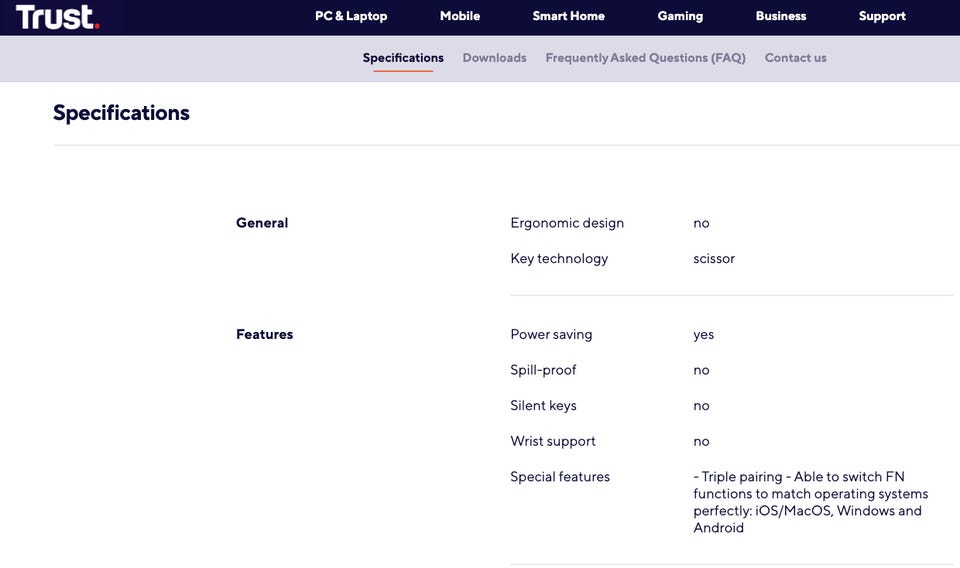Open the Smart Home menu
Image resolution: width=960 pixels, height=568 pixels.
[x=568, y=16]
